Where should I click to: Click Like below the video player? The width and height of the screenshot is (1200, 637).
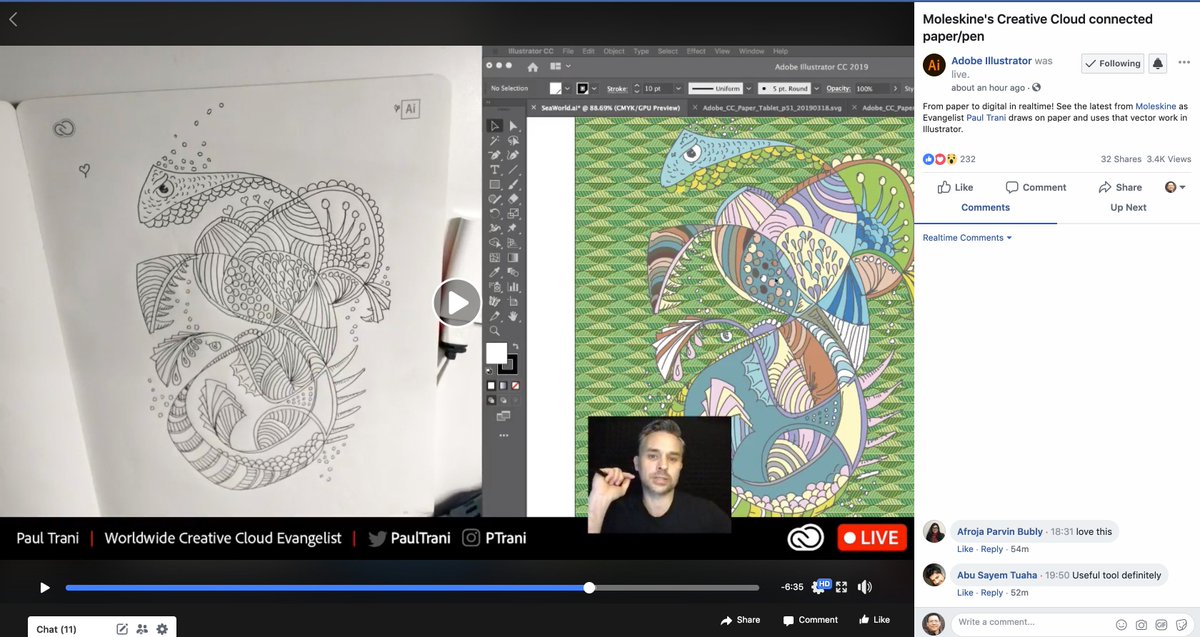click(x=874, y=620)
